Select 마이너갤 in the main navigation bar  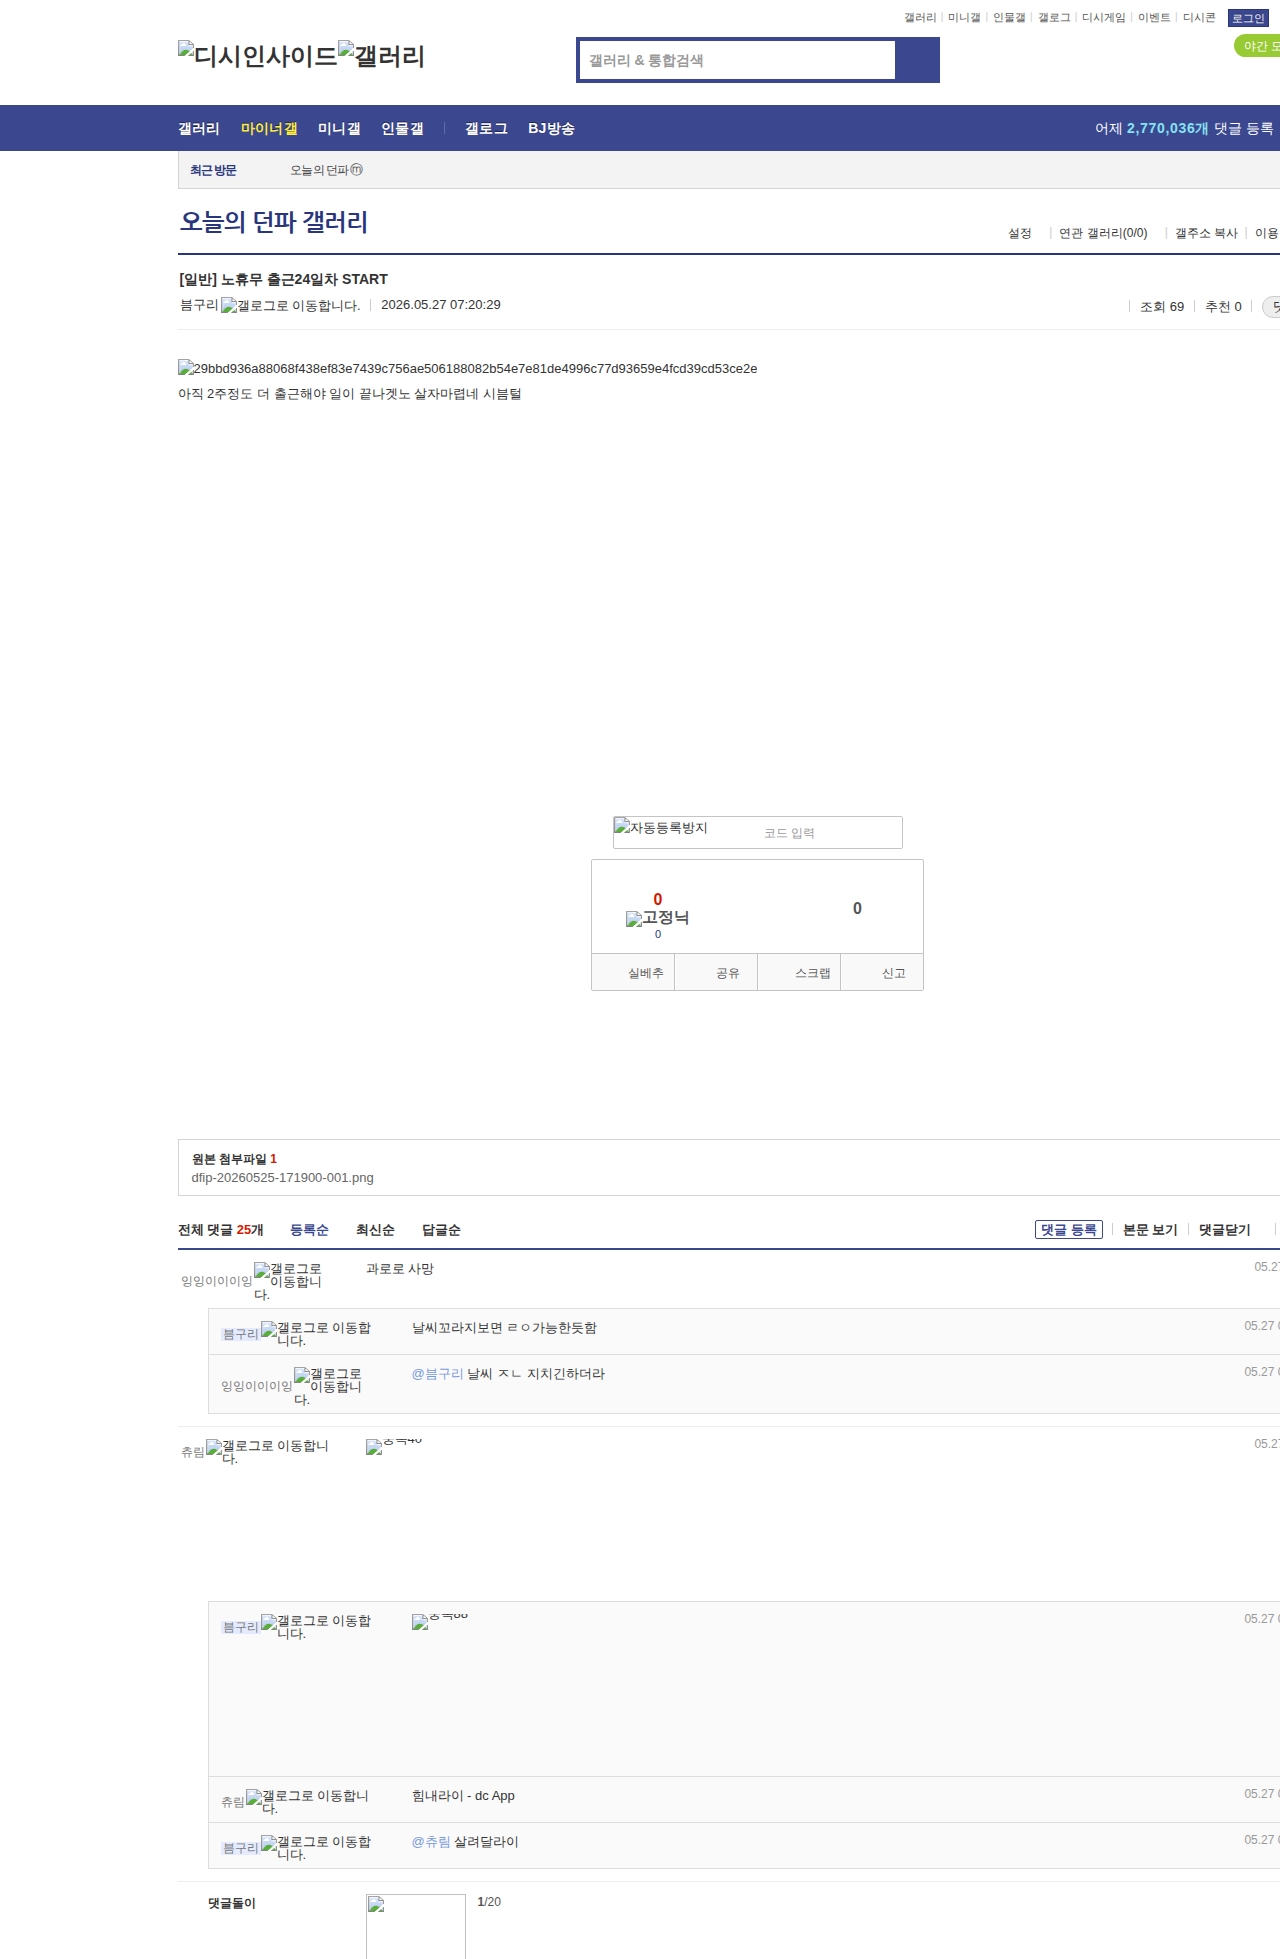pos(269,128)
